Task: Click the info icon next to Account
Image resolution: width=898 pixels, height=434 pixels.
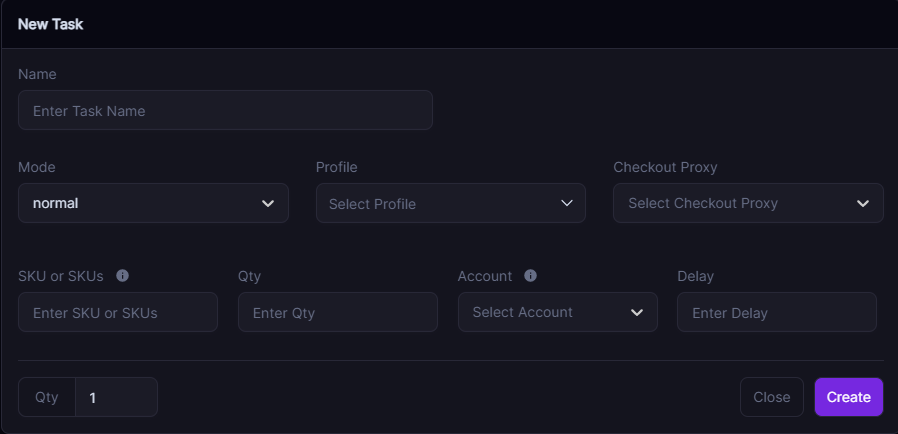Action: 531,276
